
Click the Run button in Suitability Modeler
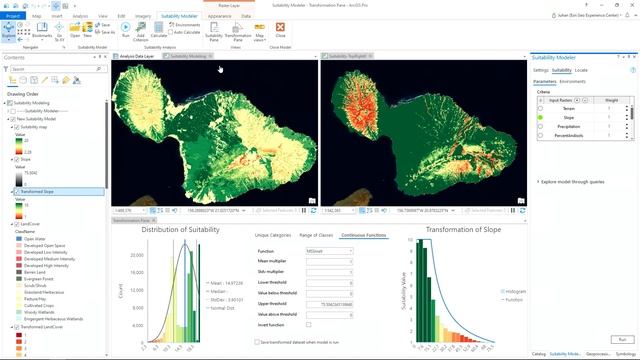622,340
